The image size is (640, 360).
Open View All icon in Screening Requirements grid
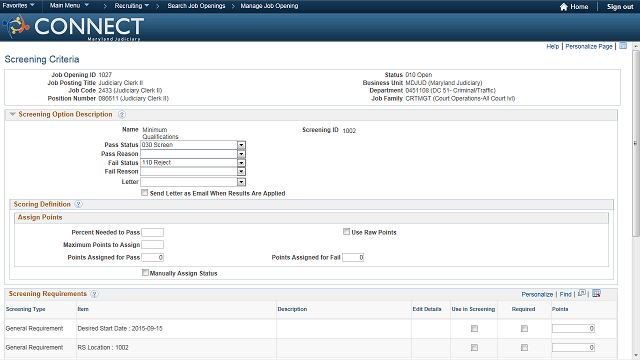coord(582,293)
